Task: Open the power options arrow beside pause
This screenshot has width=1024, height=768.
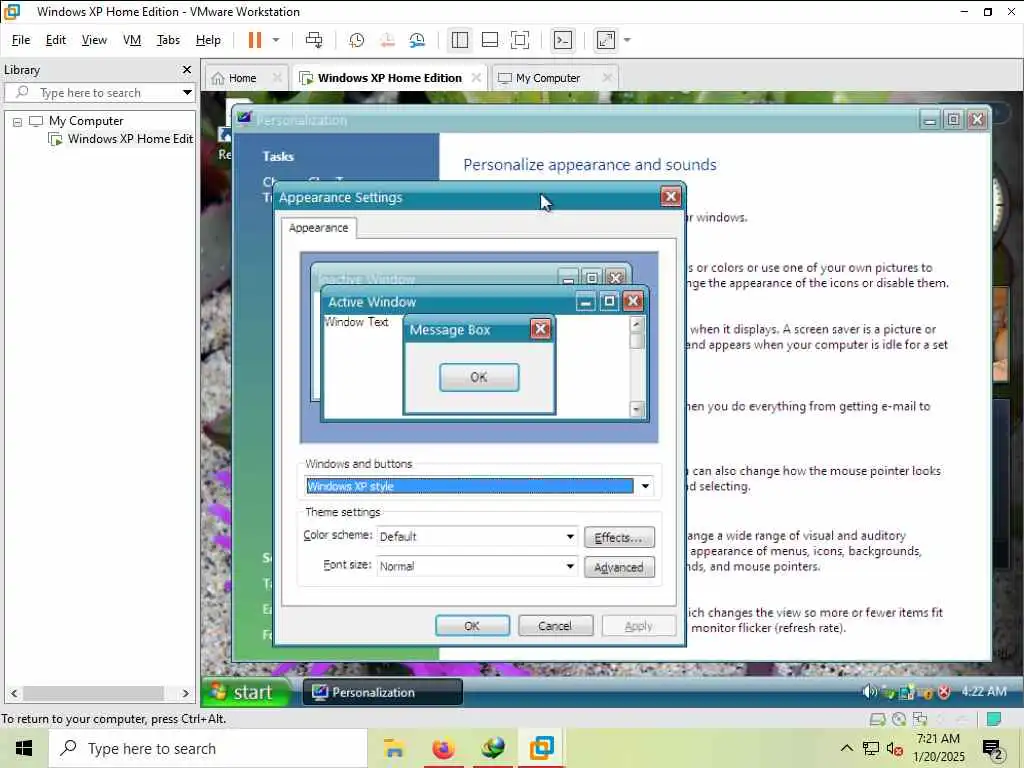Action: pos(276,40)
